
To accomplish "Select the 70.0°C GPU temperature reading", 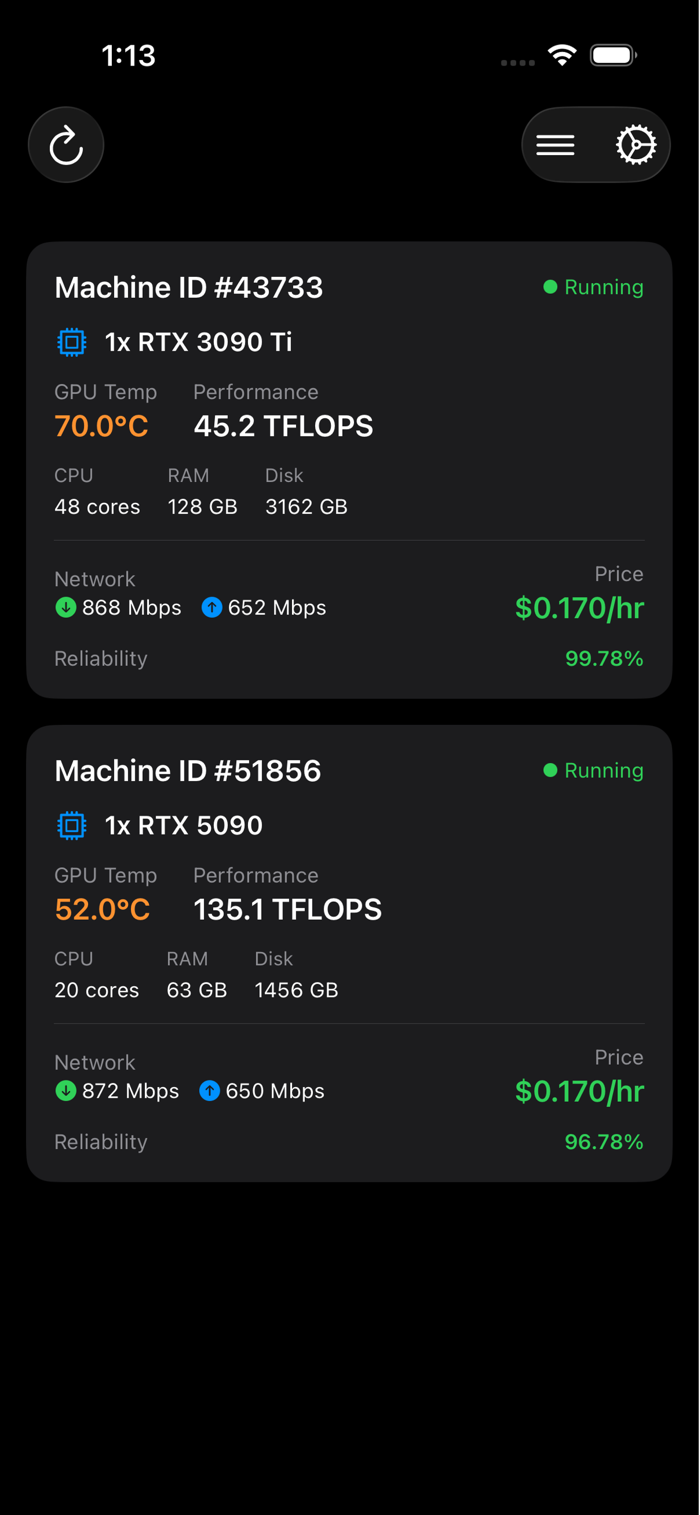I will (101, 426).
